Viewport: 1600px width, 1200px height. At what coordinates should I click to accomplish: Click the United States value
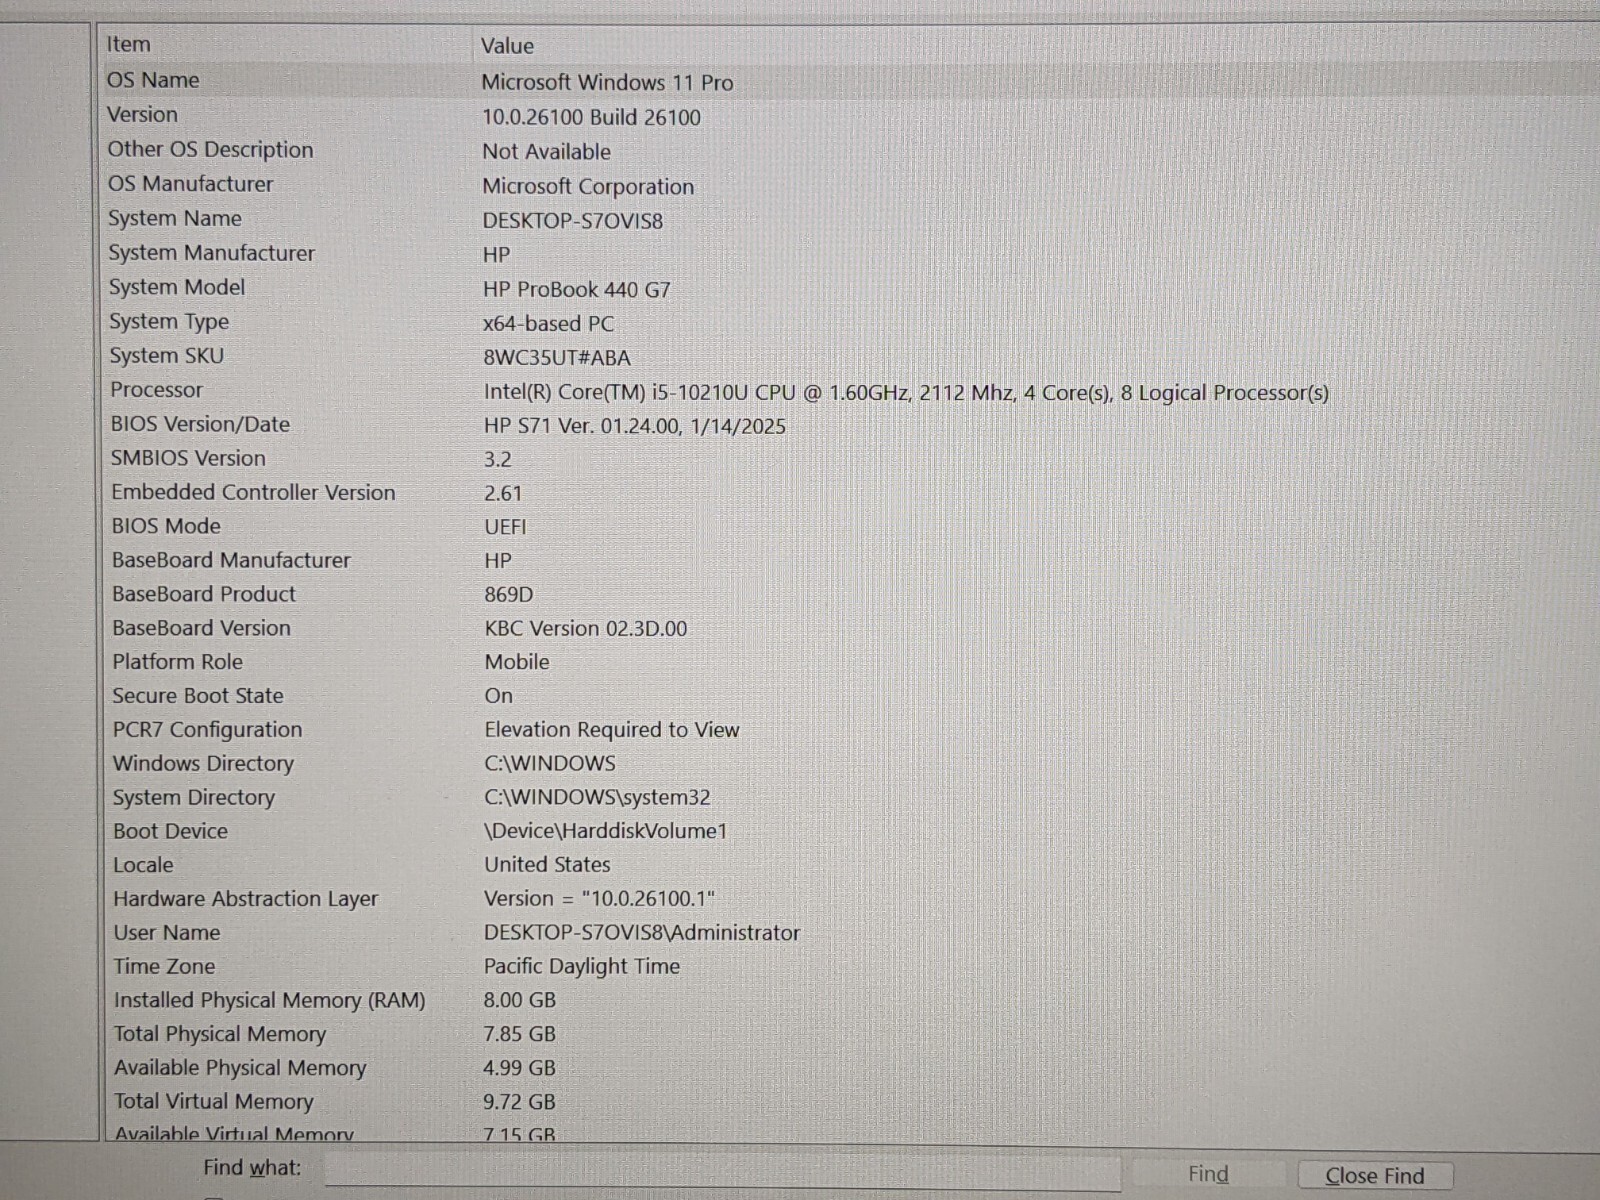tap(547, 865)
